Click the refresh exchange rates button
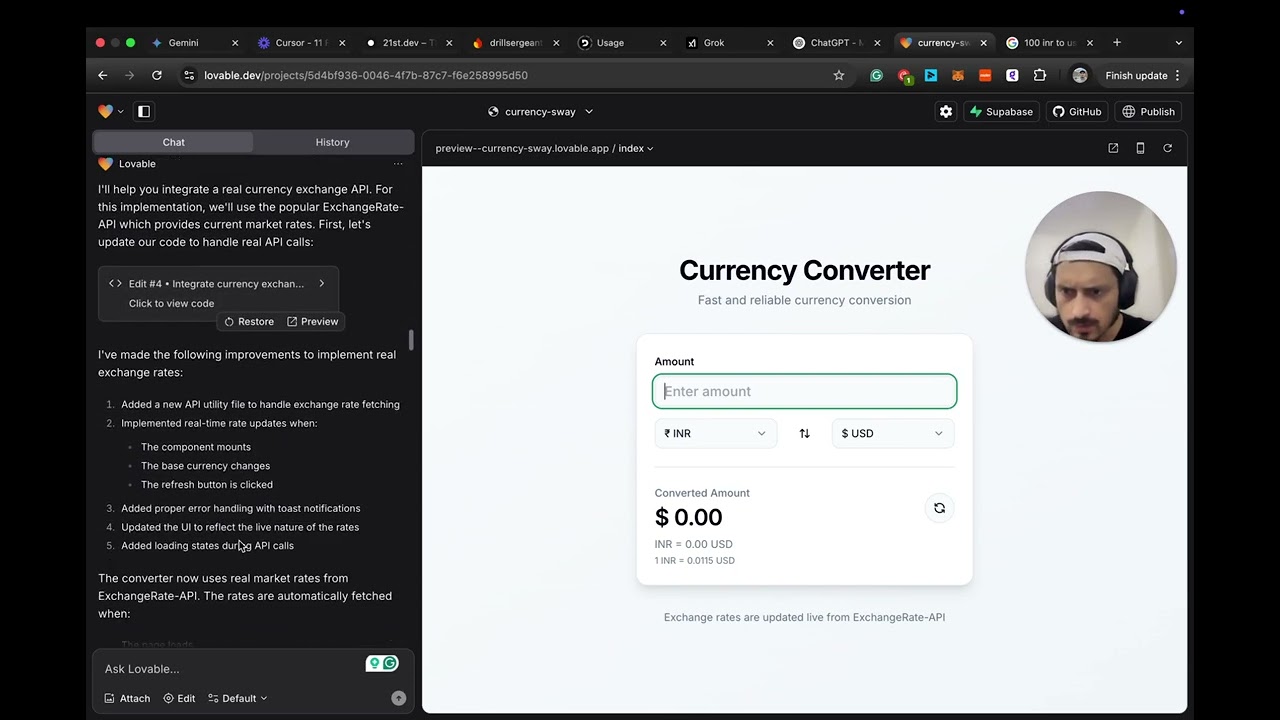 (x=939, y=508)
